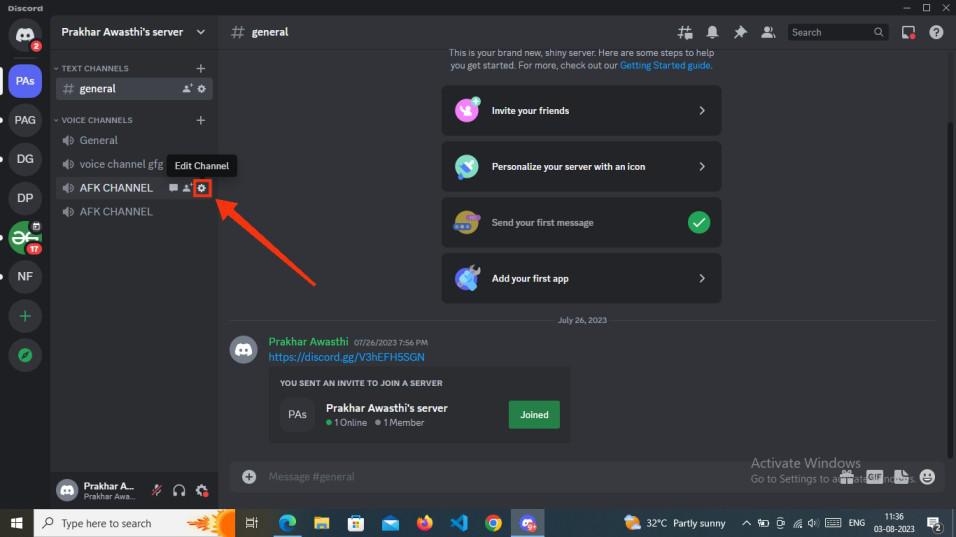Switch to the NF server
The height and width of the screenshot is (537, 956).
25,277
